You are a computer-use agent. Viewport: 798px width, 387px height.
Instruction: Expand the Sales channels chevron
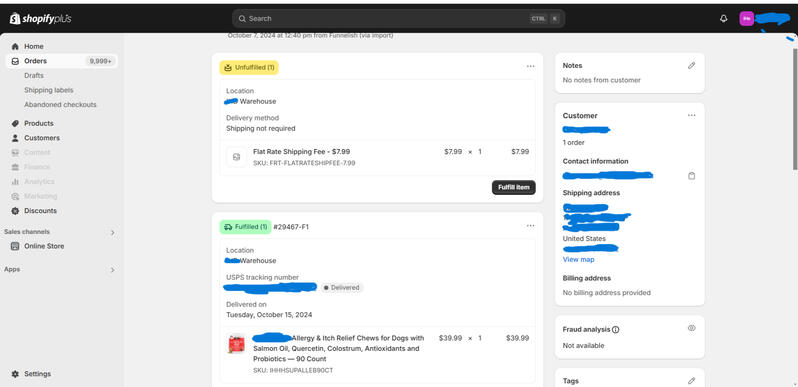[x=112, y=233]
